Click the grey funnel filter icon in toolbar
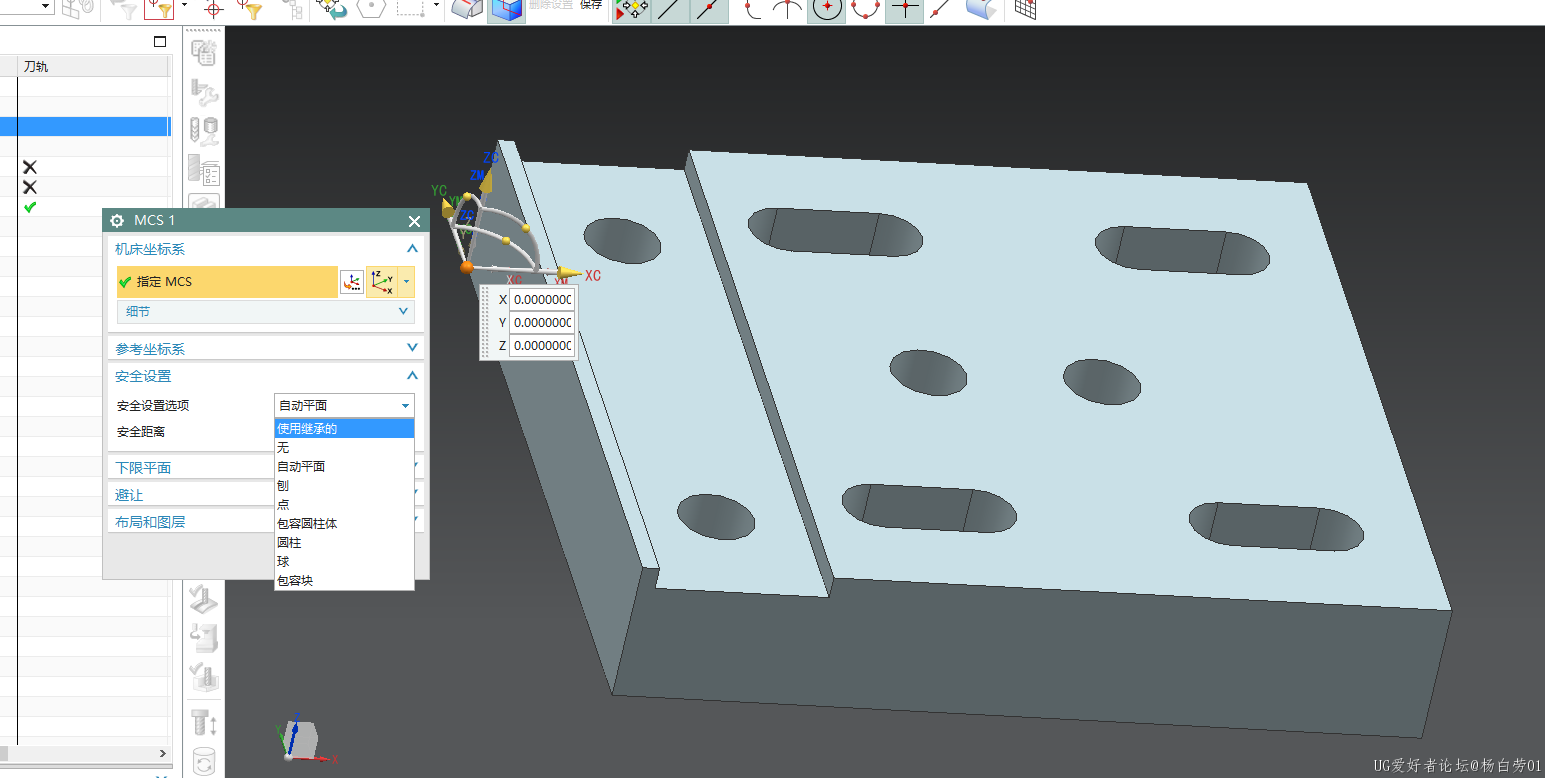 (122, 10)
